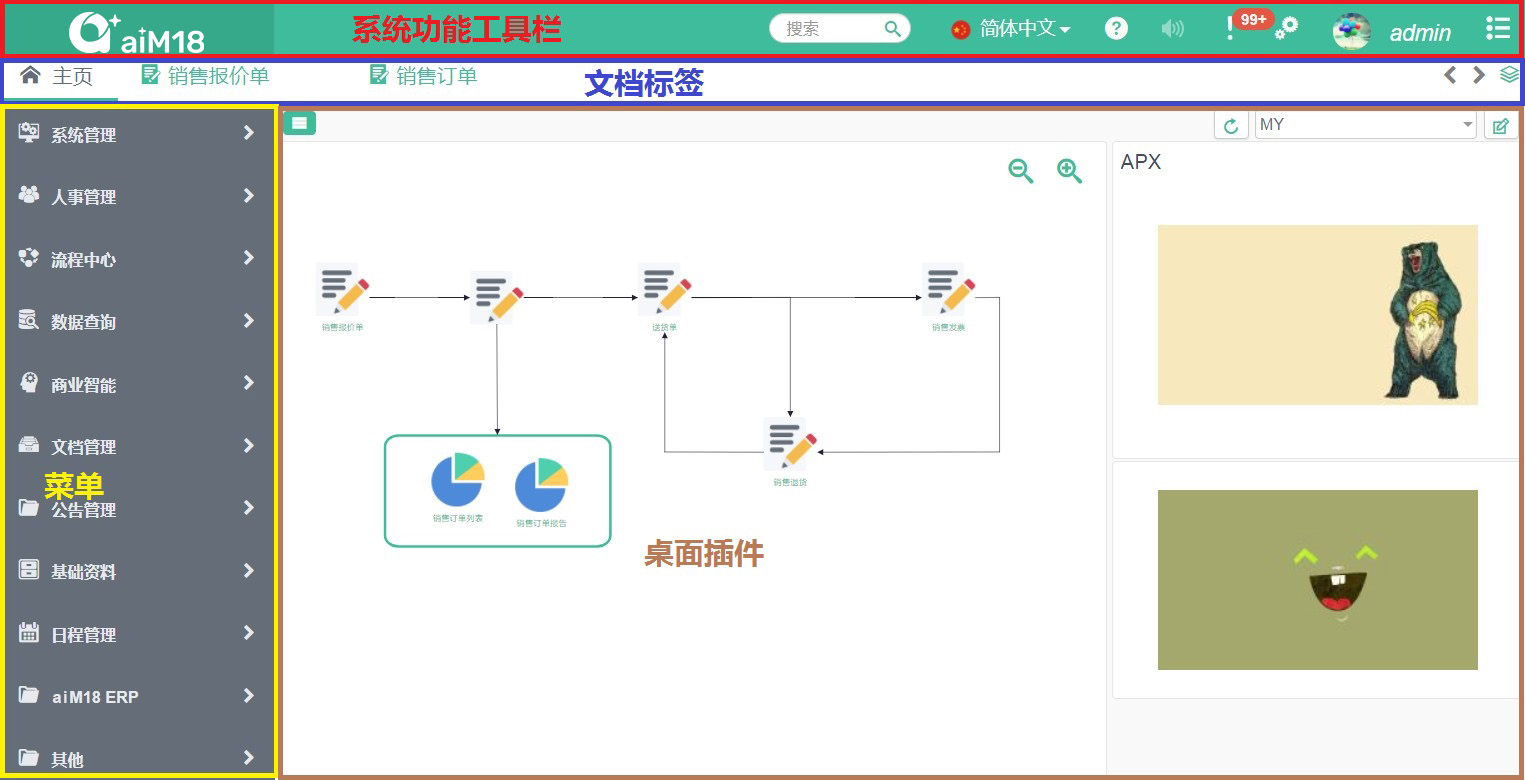
Task: Expand the 其他 menu chevron
Action: 249,758
